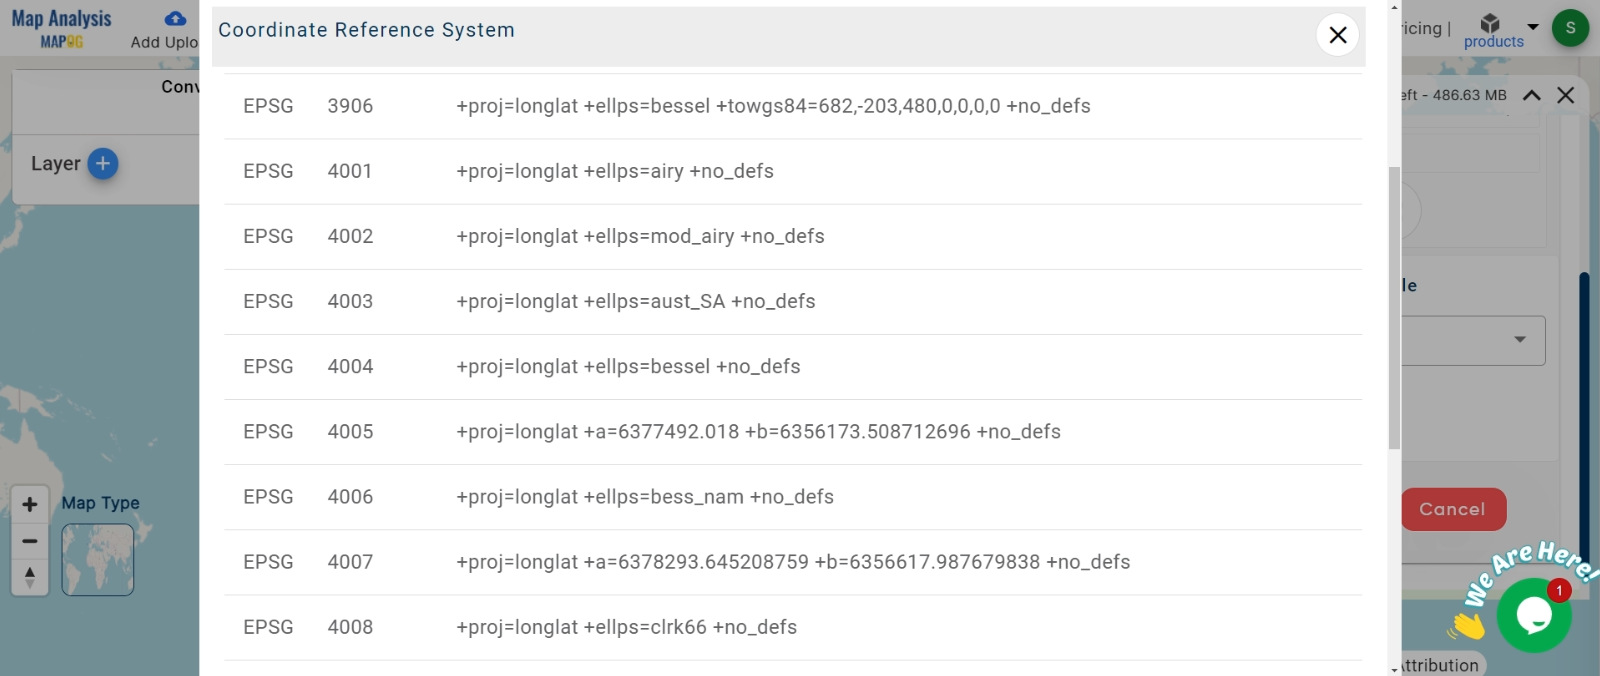
Task: Click the green S profile avatar
Action: (x=1570, y=29)
